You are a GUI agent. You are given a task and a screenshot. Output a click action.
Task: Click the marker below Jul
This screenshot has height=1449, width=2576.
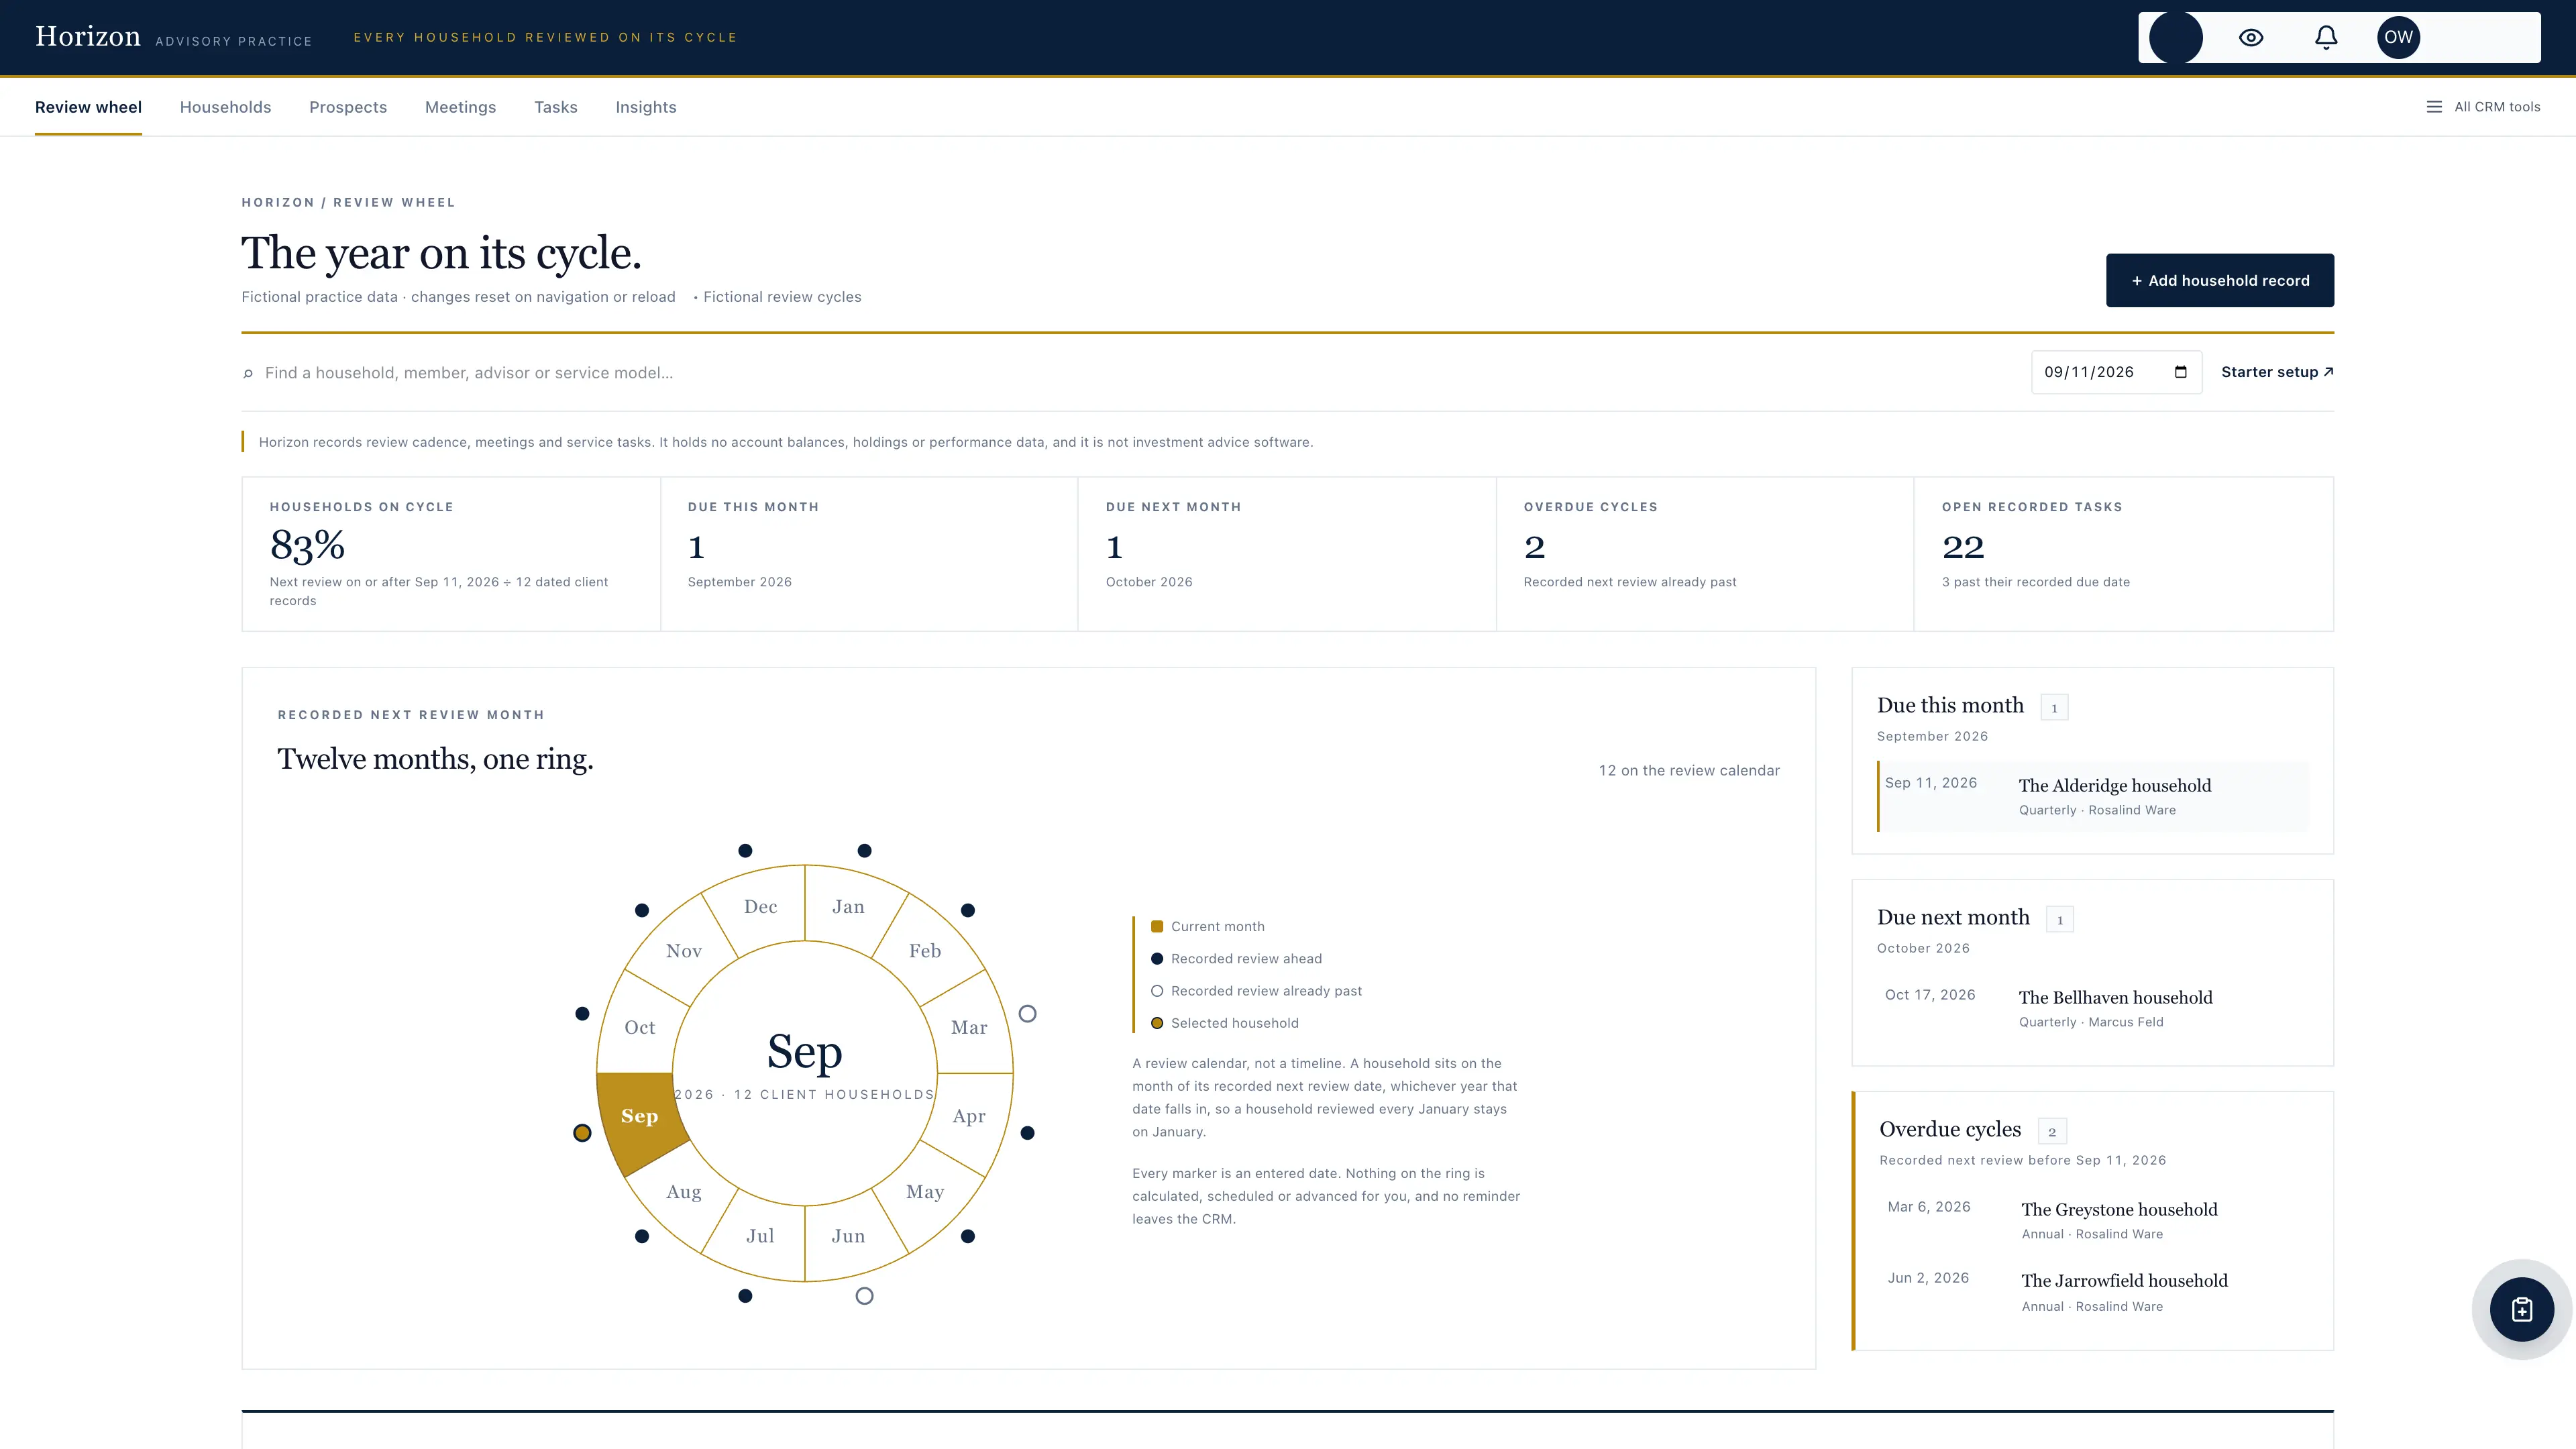(x=745, y=1296)
